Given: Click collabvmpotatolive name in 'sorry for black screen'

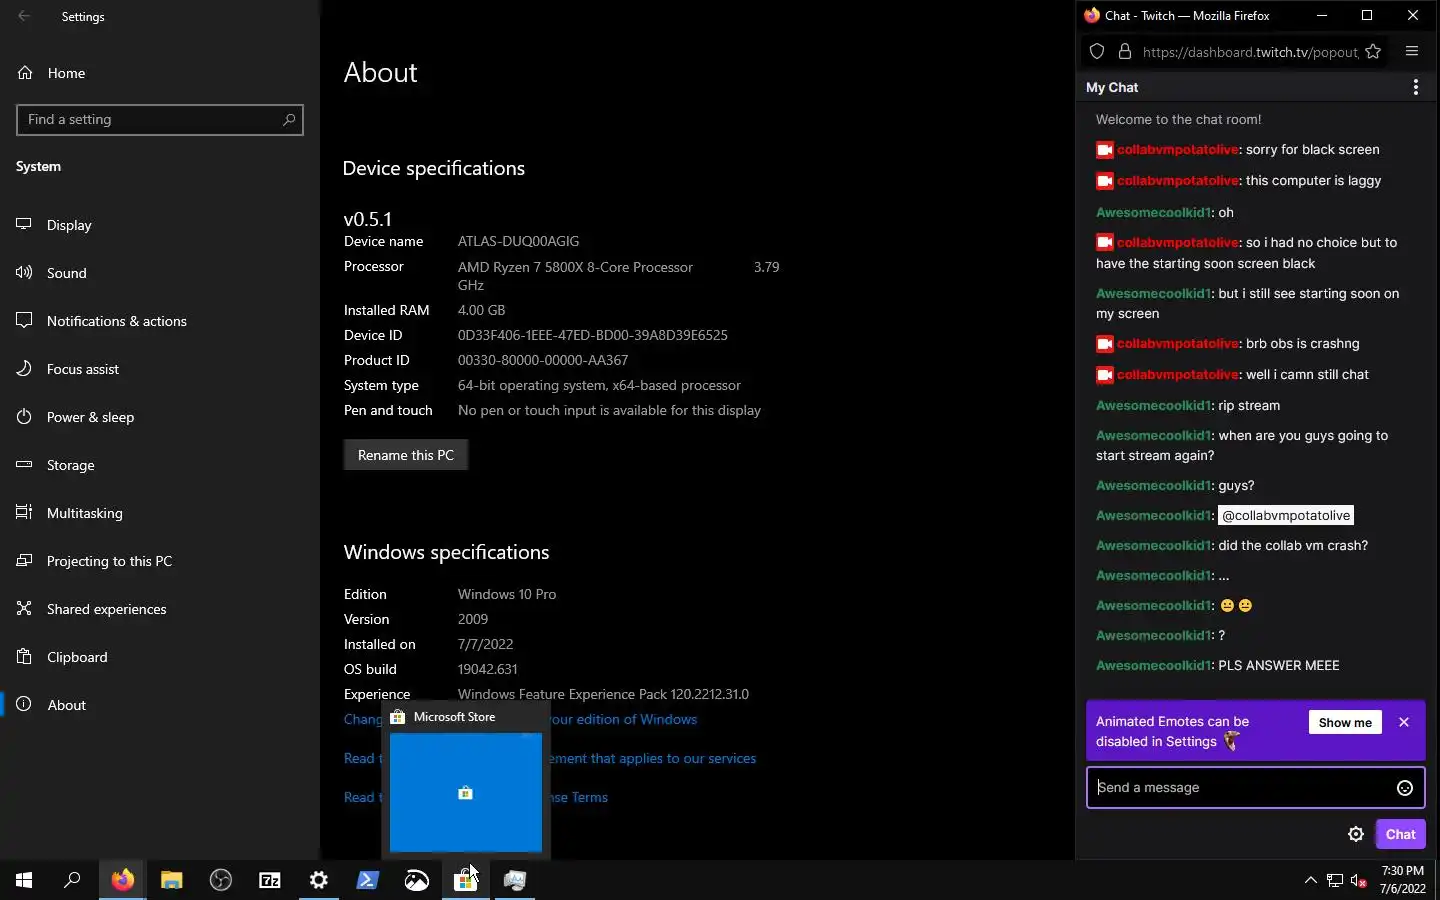Looking at the screenshot, I should (x=1178, y=150).
